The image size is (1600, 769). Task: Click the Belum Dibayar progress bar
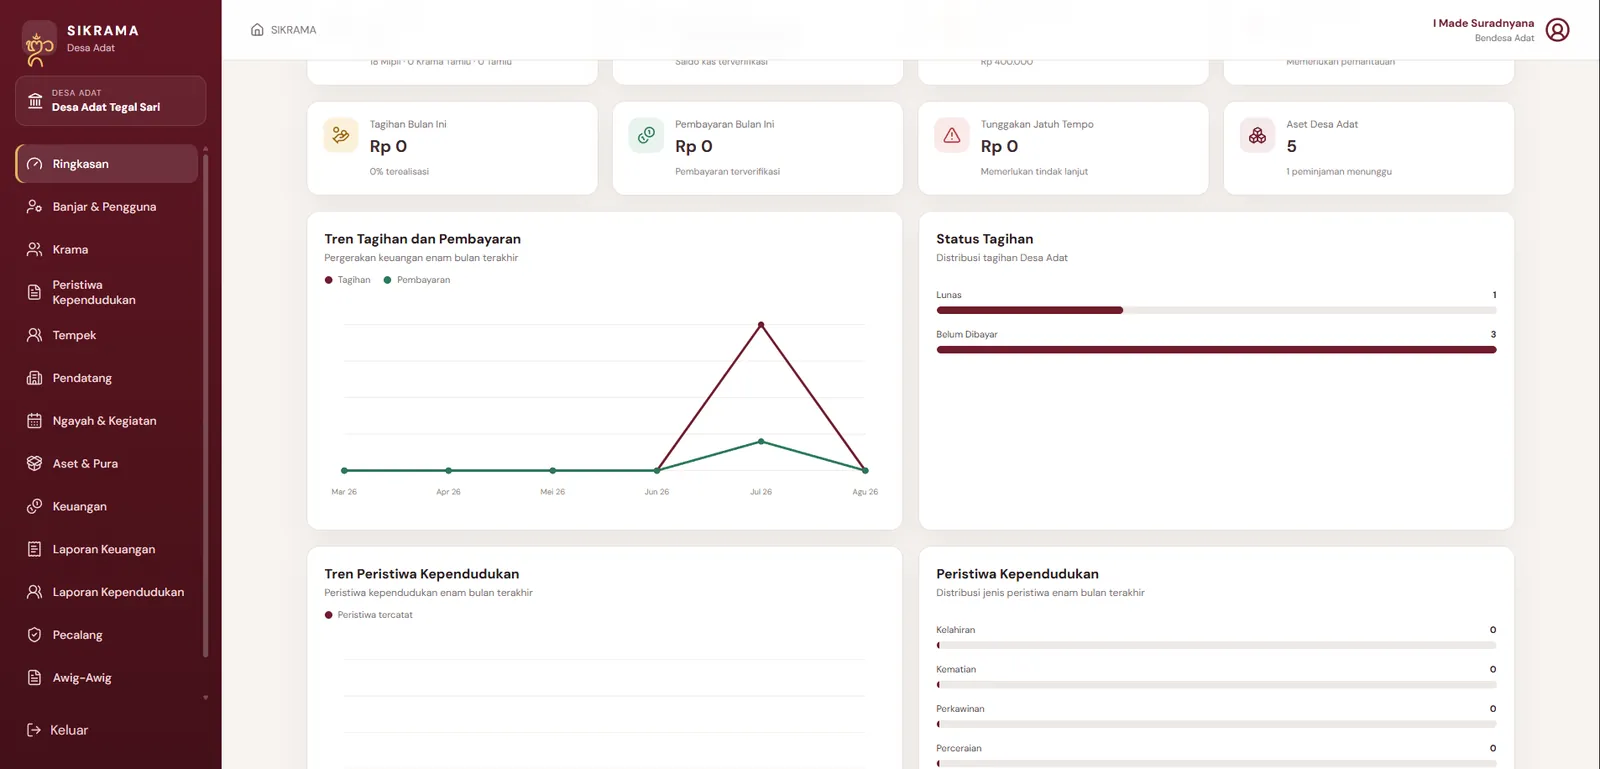[x=1216, y=350]
